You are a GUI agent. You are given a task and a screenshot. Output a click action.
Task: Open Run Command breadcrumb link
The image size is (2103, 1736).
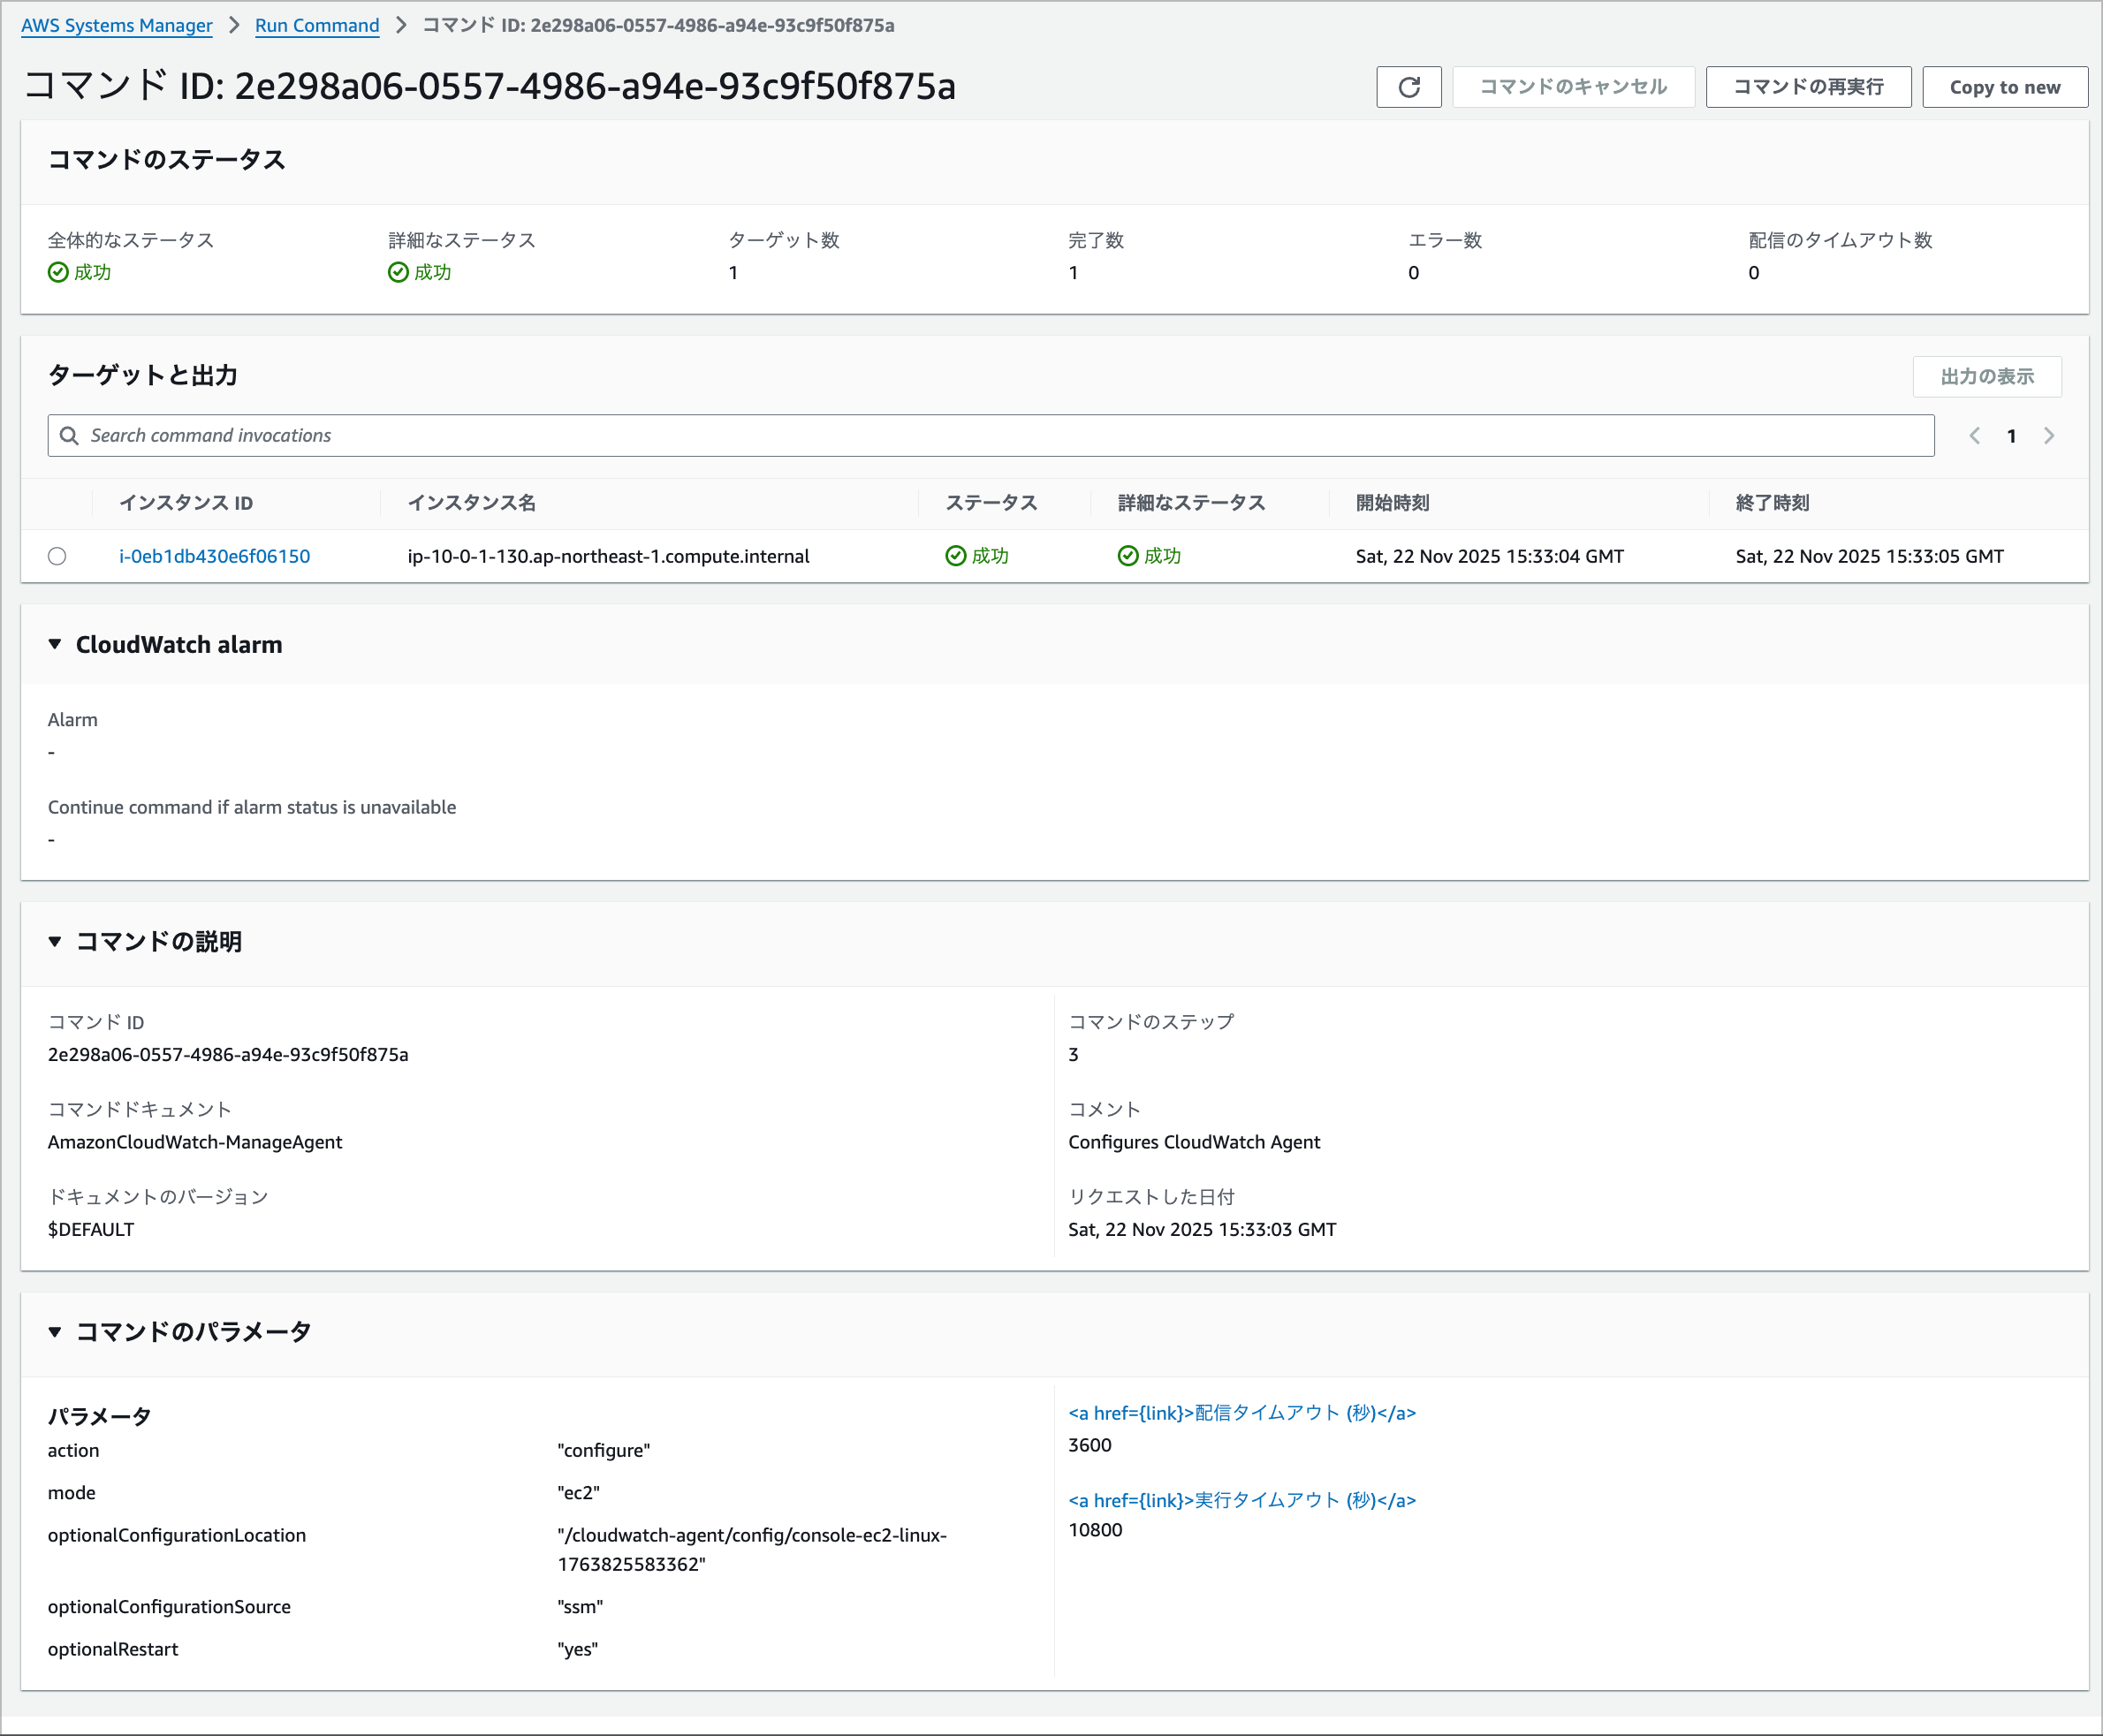(317, 25)
